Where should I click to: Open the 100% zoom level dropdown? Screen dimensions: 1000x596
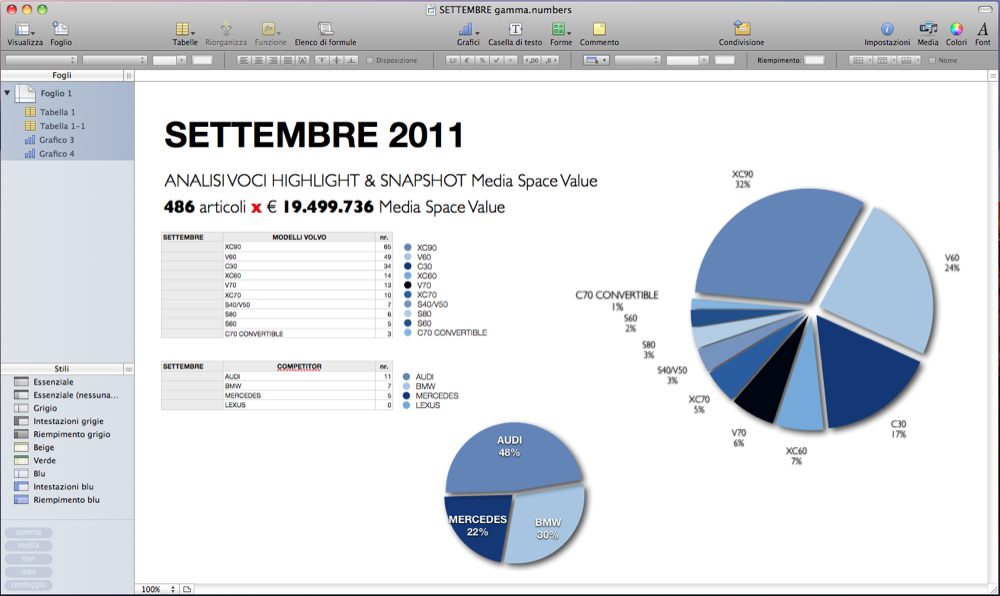(157, 589)
